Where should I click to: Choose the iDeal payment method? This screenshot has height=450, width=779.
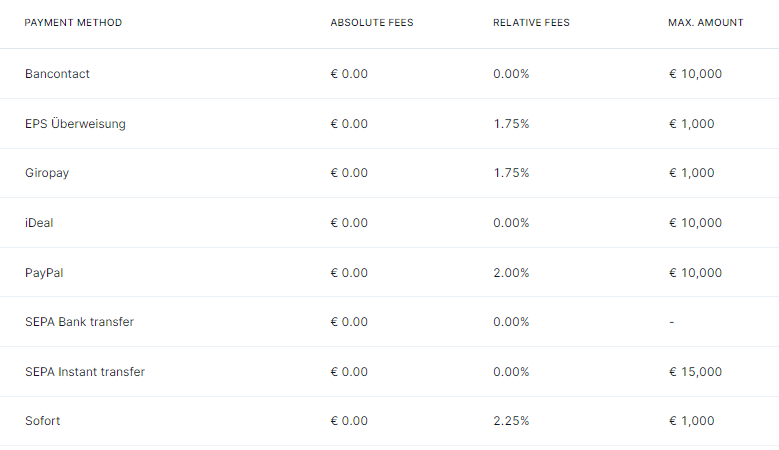(390, 223)
